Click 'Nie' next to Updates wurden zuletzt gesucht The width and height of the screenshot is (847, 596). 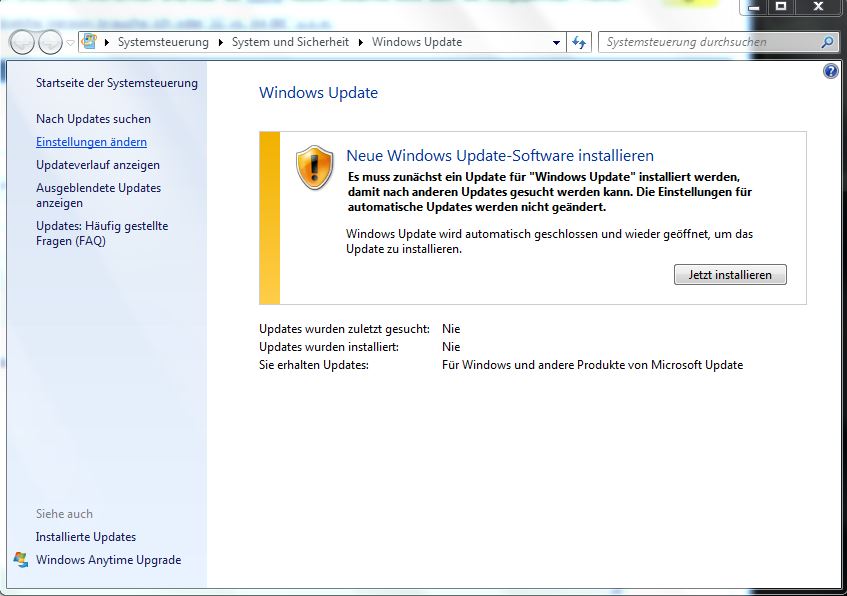pyautogui.click(x=451, y=329)
